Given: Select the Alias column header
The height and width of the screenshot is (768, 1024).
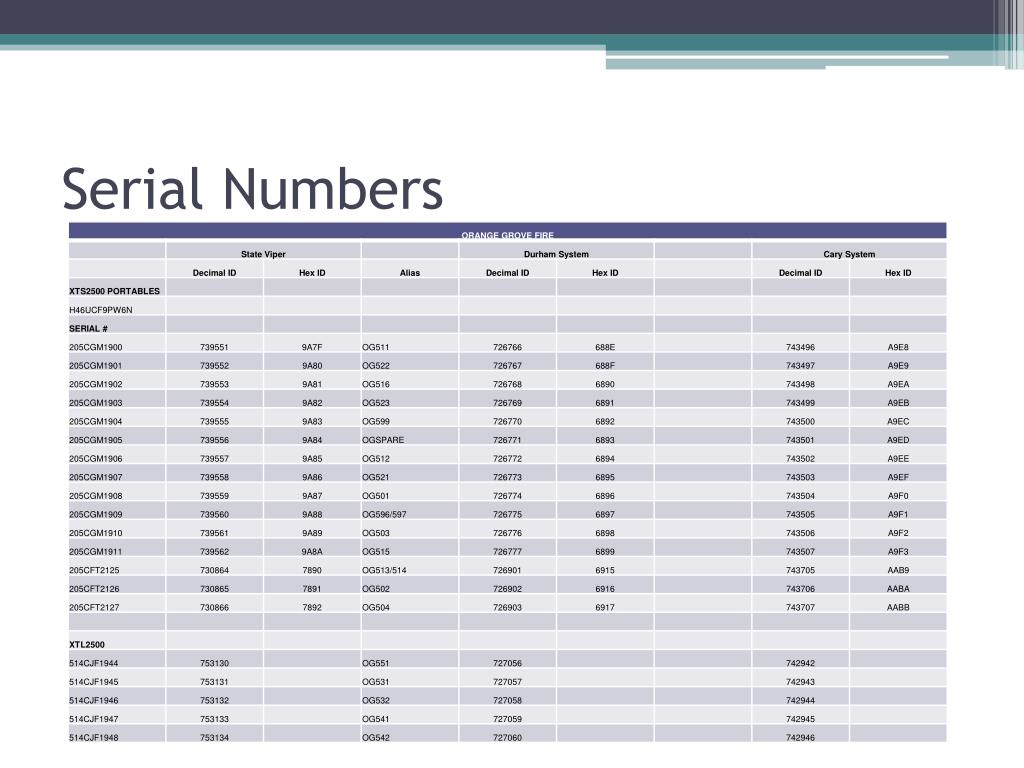Looking at the screenshot, I should coord(409,272).
